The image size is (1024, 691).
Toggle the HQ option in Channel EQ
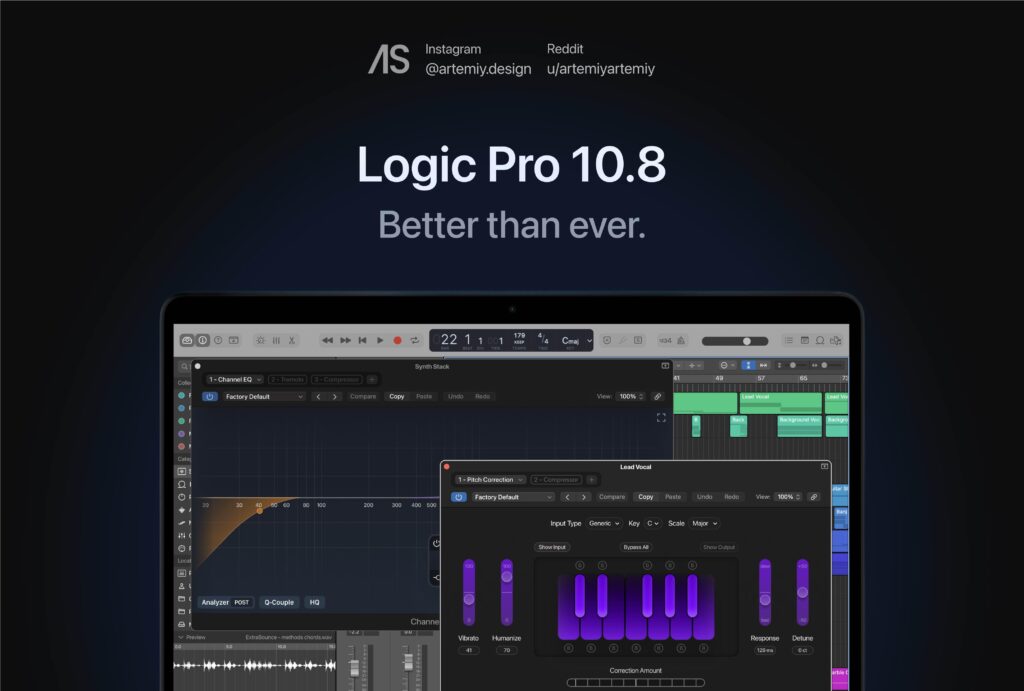tap(314, 602)
